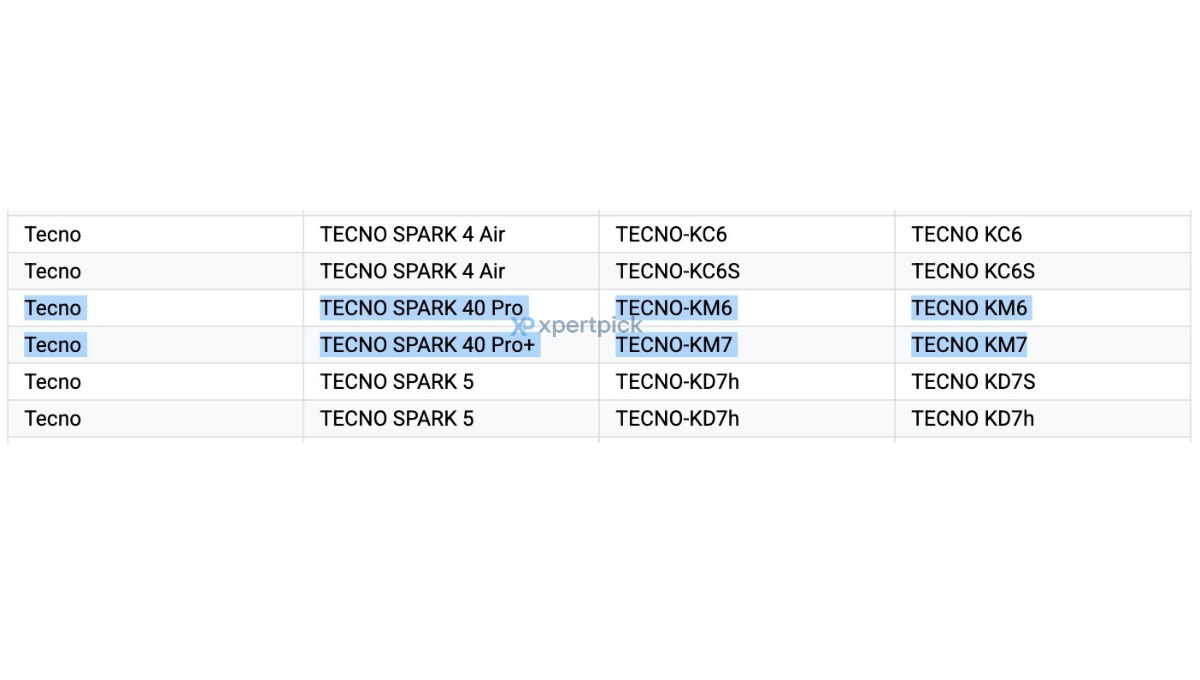Screen dimensions: 1200x680
Task: Select the second TECNO SPARK 4 Air cell
Action: (x=451, y=271)
